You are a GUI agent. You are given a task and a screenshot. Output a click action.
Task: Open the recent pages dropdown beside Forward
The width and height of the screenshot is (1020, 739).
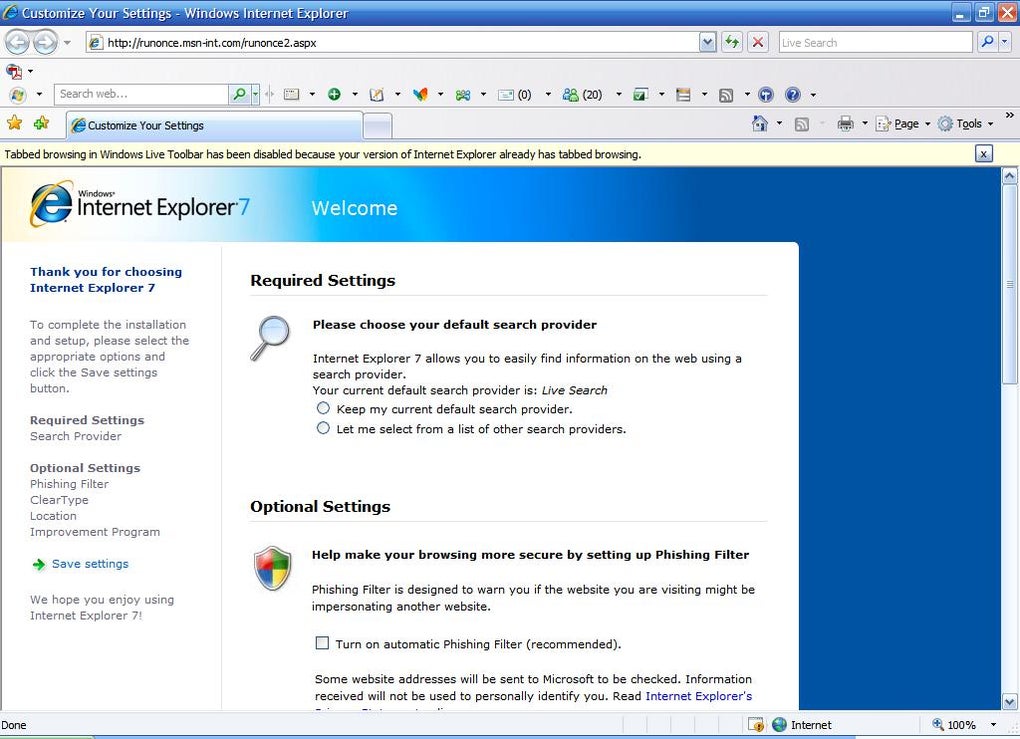(67, 43)
